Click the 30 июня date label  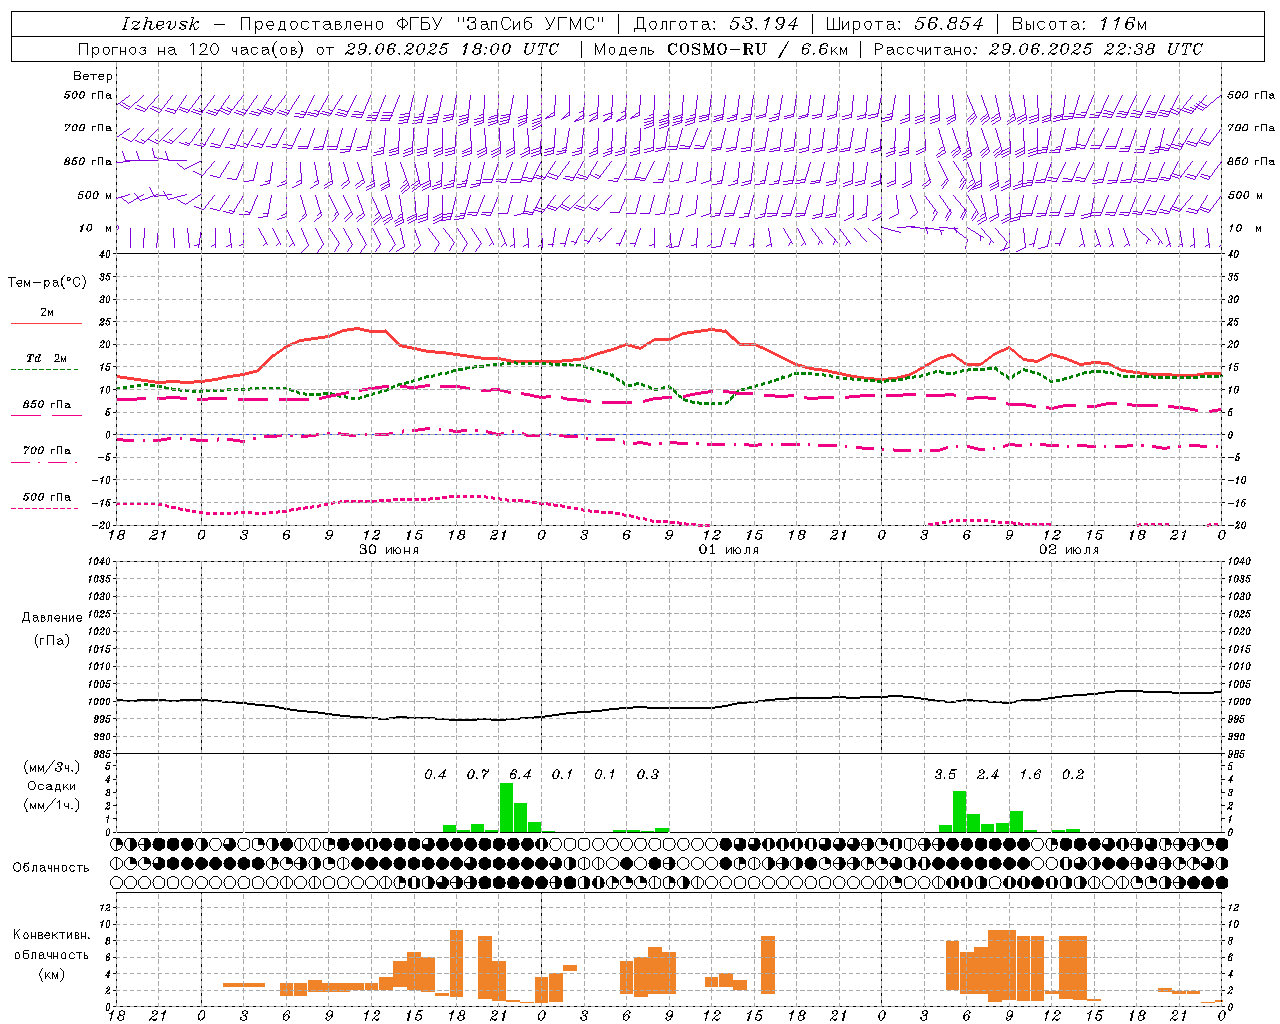click(389, 550)
